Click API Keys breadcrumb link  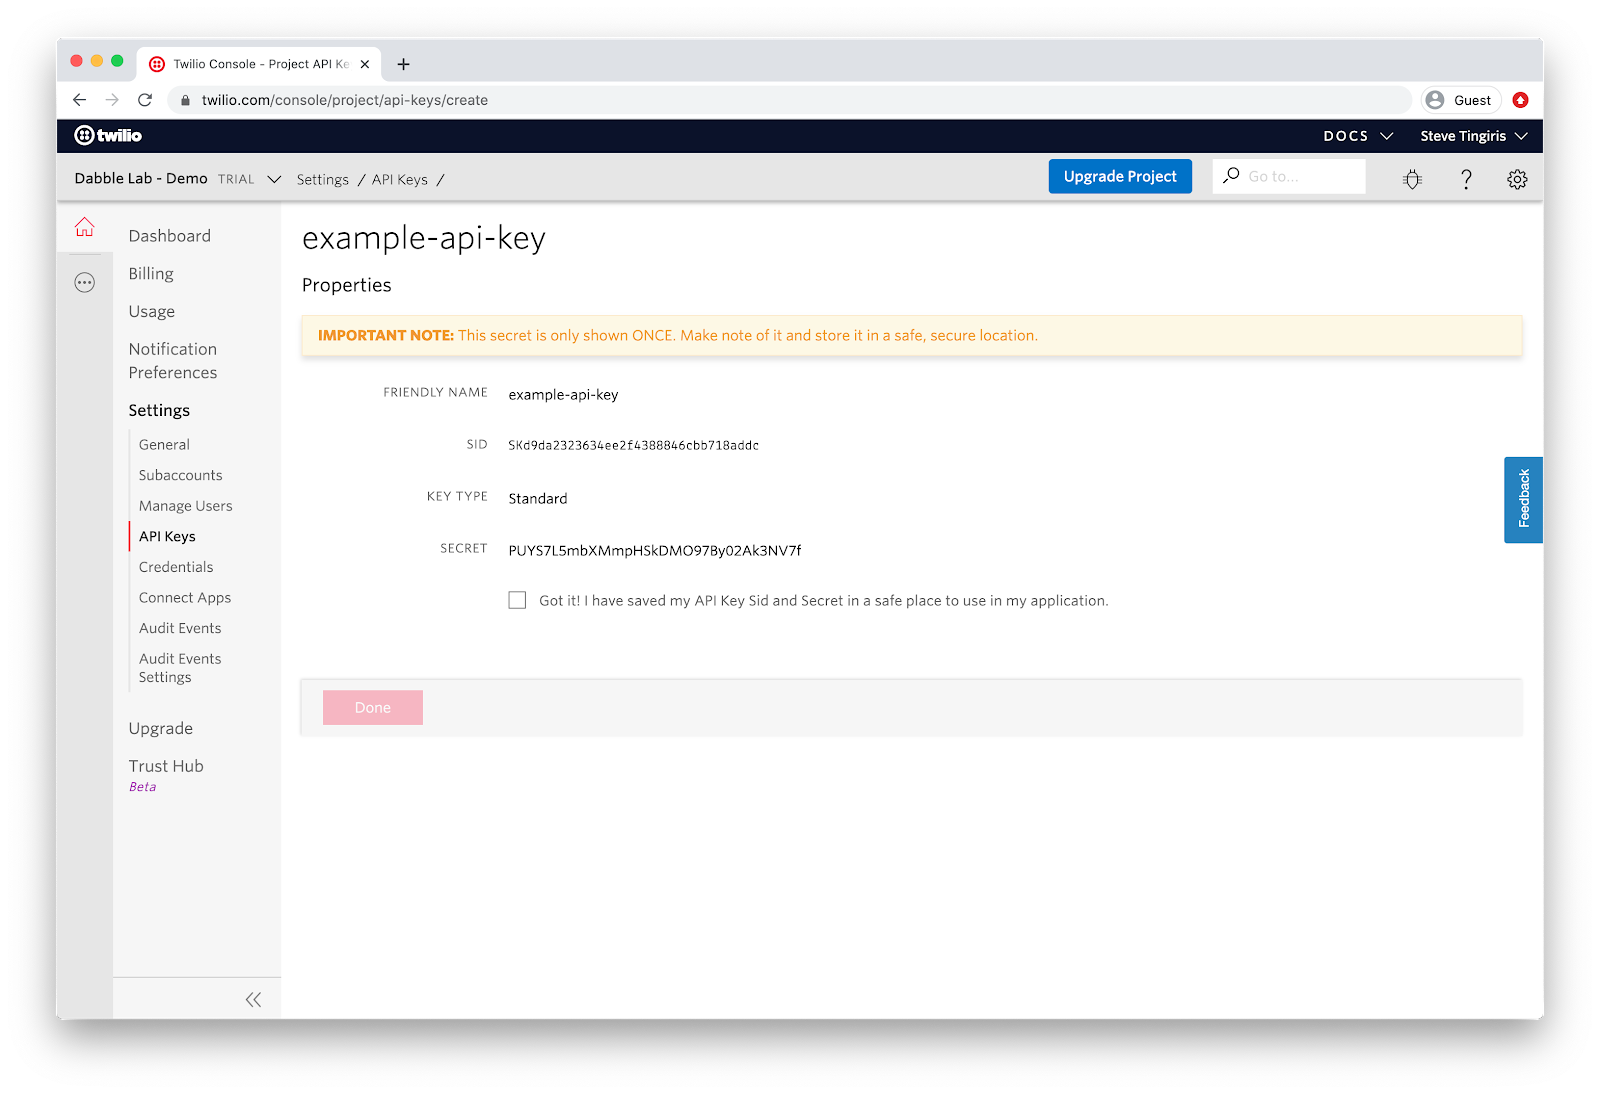coord(400,180)
